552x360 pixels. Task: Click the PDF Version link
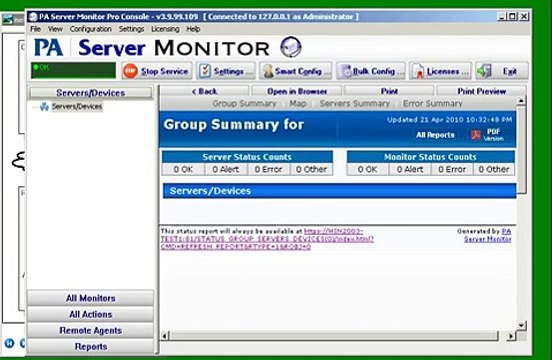(494, 134)
